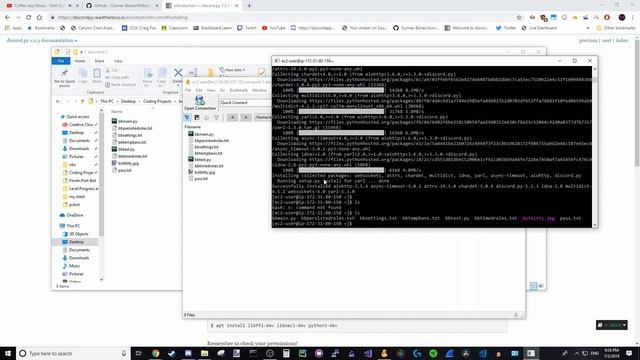
Task: Open Cyberduck Bookmark menu
Action: tap(238, 90)
